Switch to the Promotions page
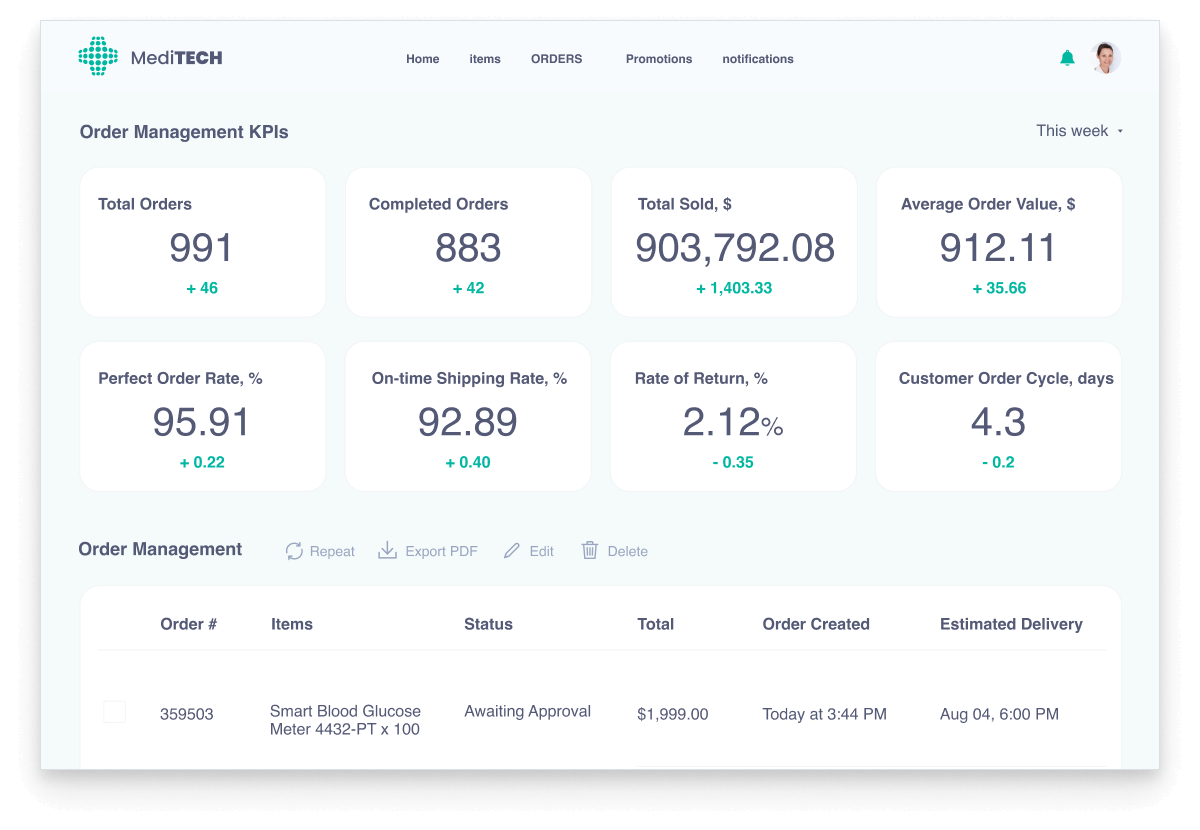 point(658,59)
